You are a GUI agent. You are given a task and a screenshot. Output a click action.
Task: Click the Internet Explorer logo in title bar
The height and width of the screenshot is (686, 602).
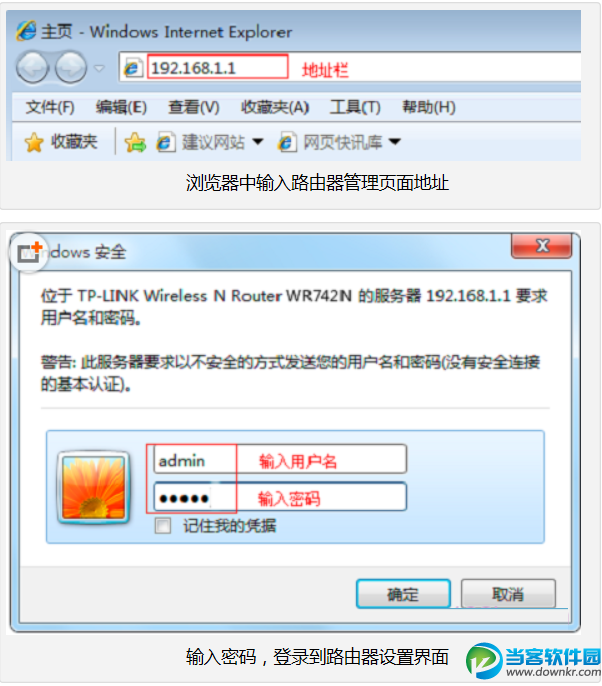26,31
